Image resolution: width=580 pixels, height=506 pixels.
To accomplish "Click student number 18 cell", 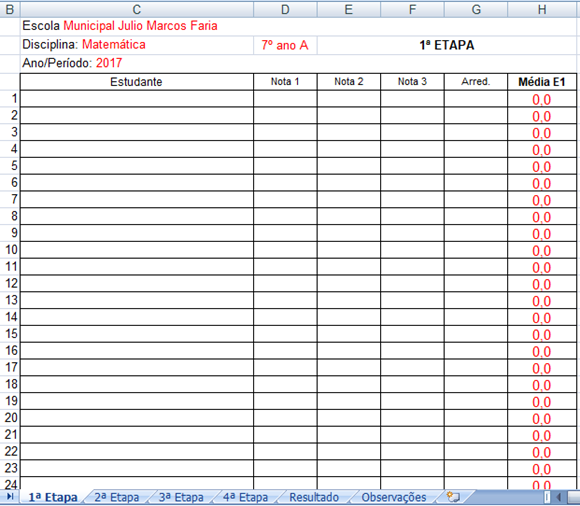I will tap(10, 384).
